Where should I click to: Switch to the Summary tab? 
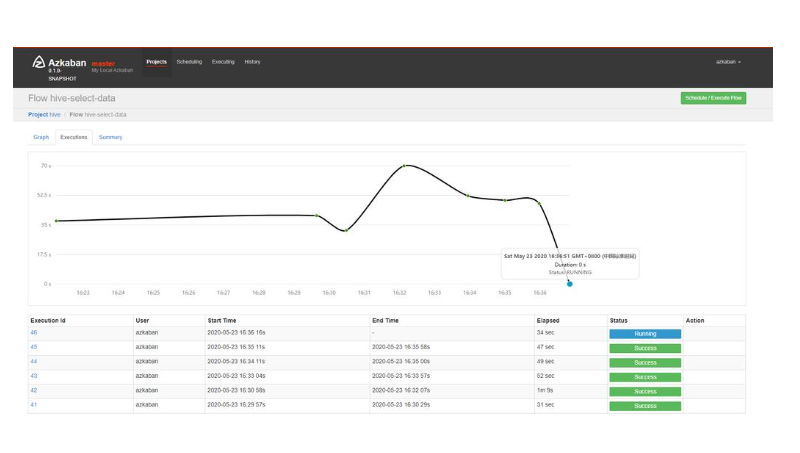(110, 137)
